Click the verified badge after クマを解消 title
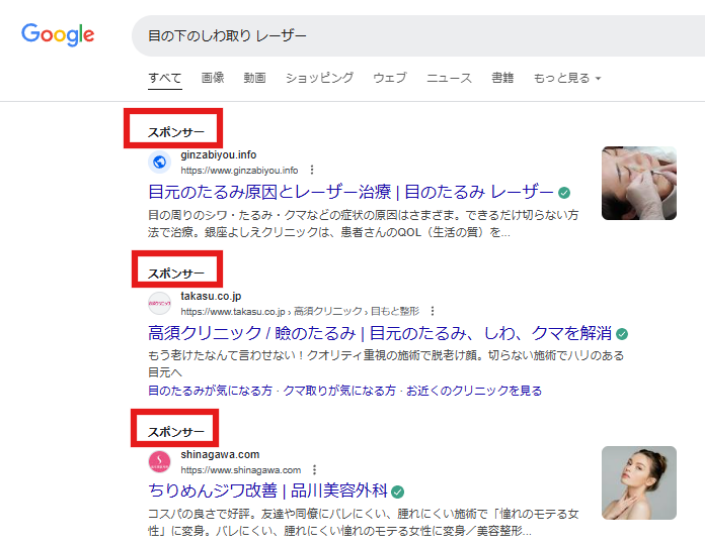 622,334
